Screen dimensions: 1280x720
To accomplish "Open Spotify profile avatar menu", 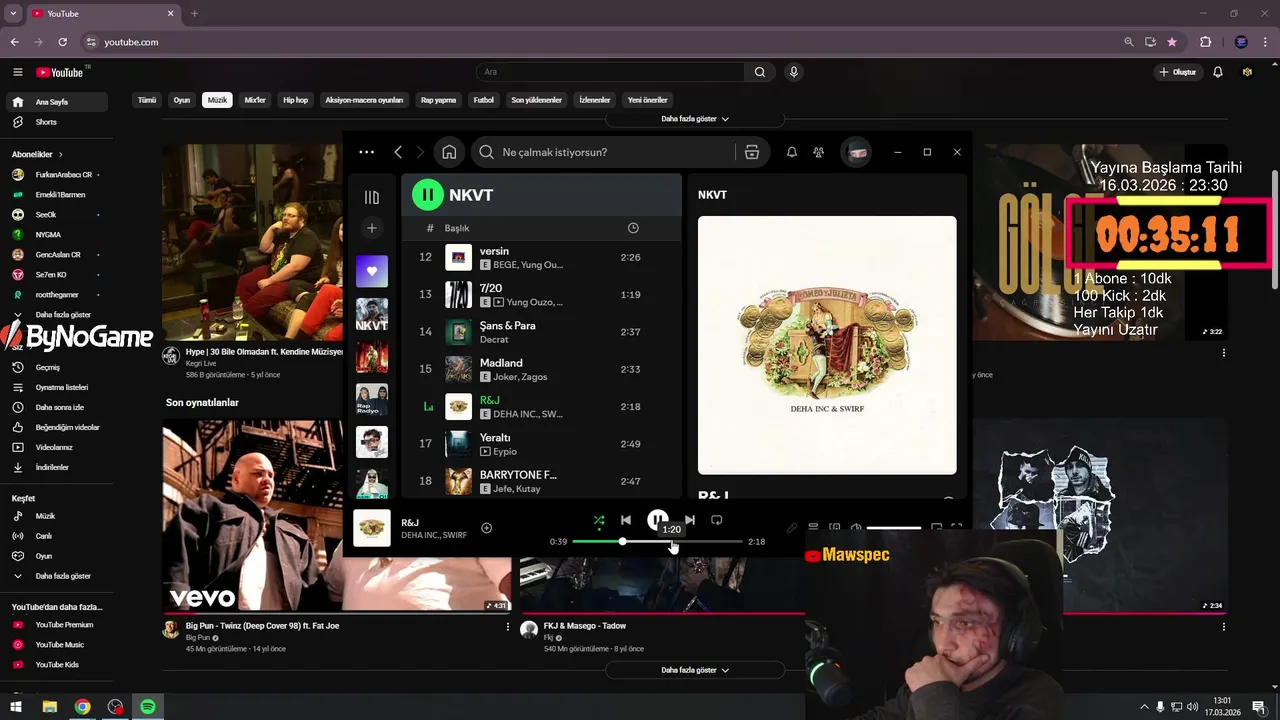I will (x=856, y=152).
